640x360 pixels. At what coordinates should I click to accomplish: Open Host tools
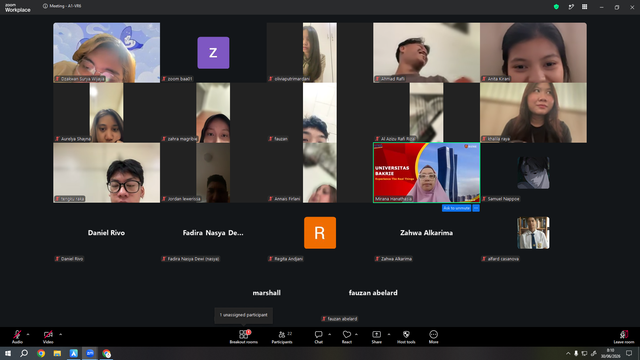click(x=406, y=337)
